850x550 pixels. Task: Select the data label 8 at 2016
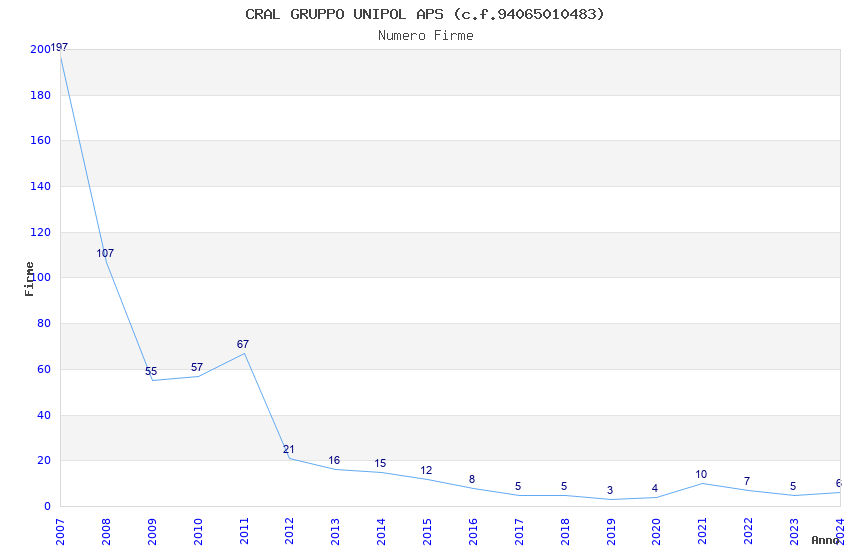[x=472, y=479]
